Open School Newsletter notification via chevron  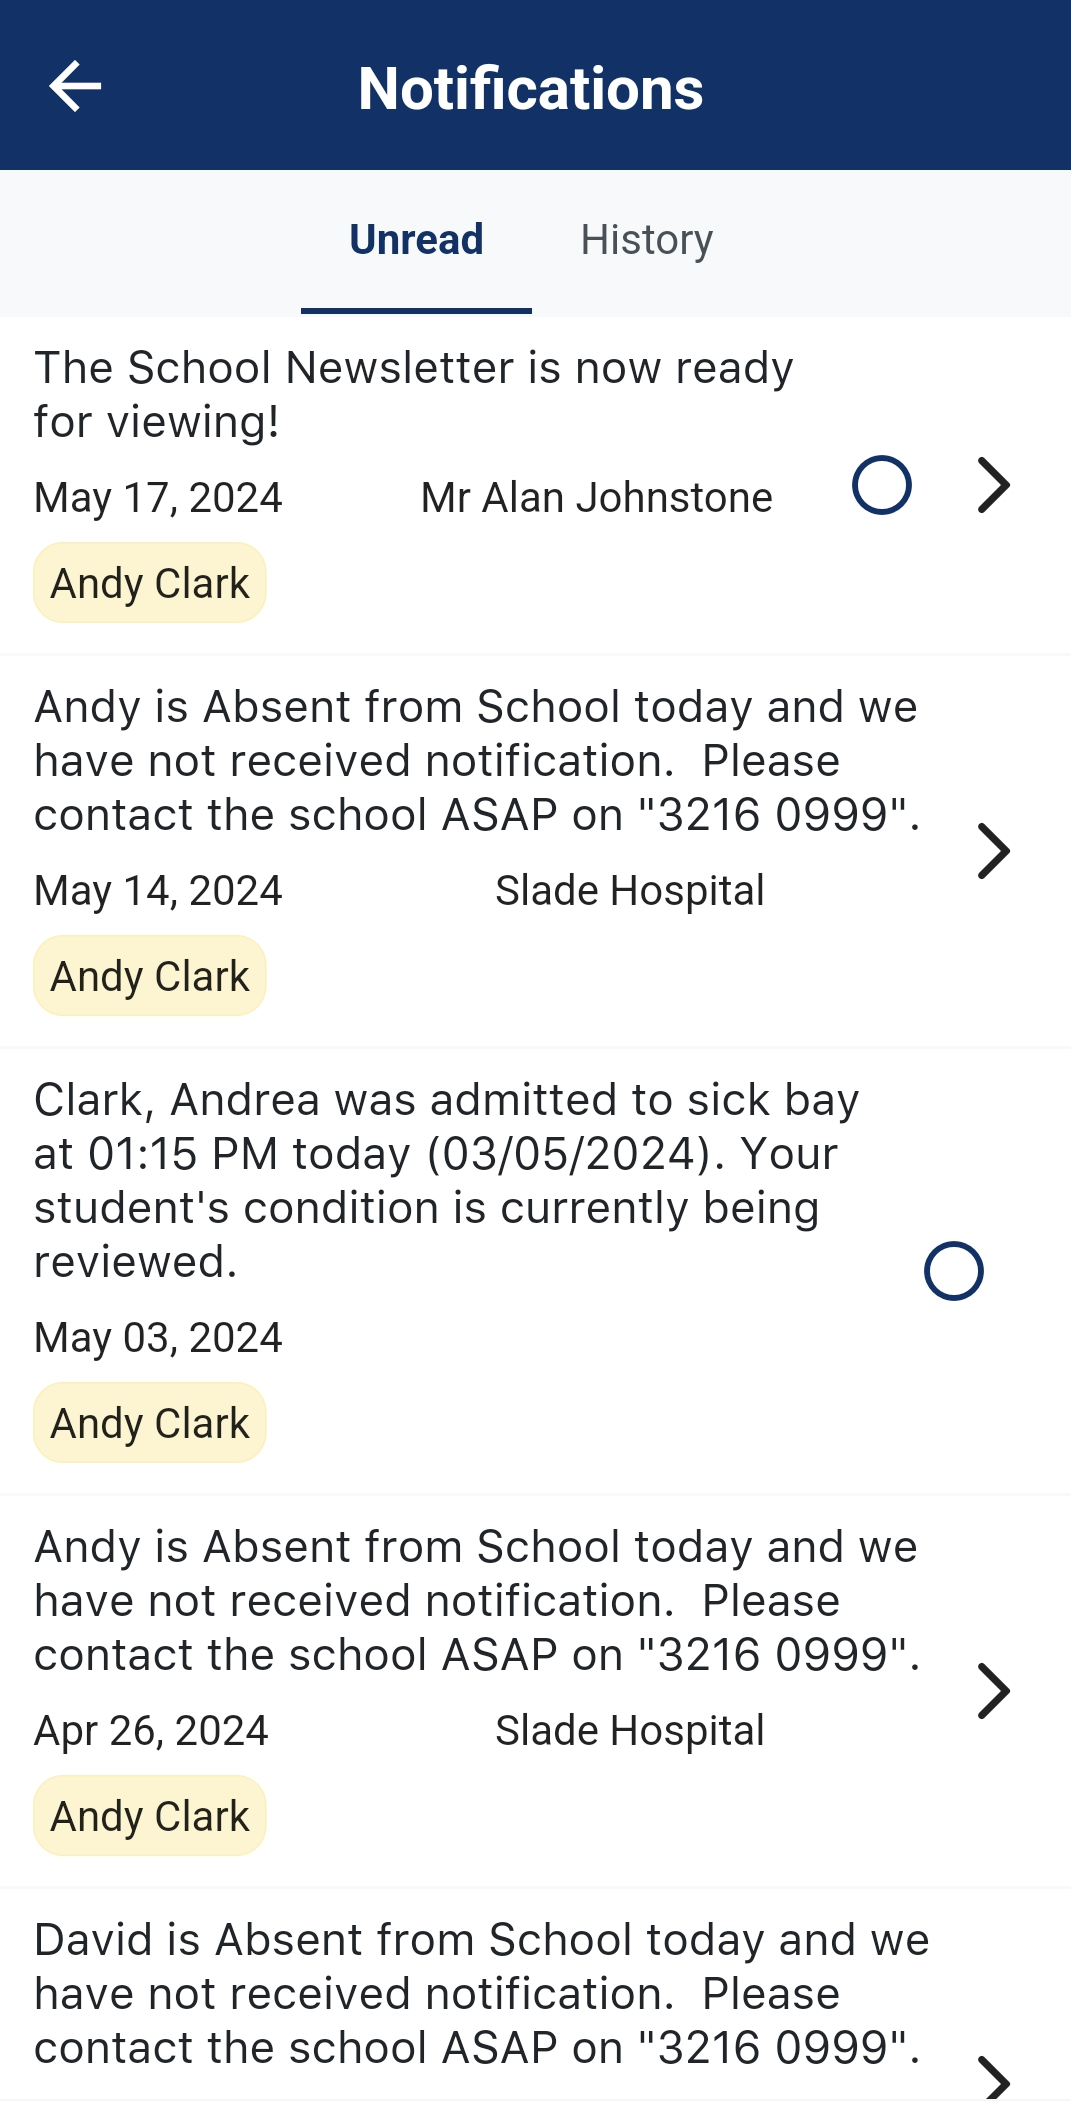click(992, 485)
